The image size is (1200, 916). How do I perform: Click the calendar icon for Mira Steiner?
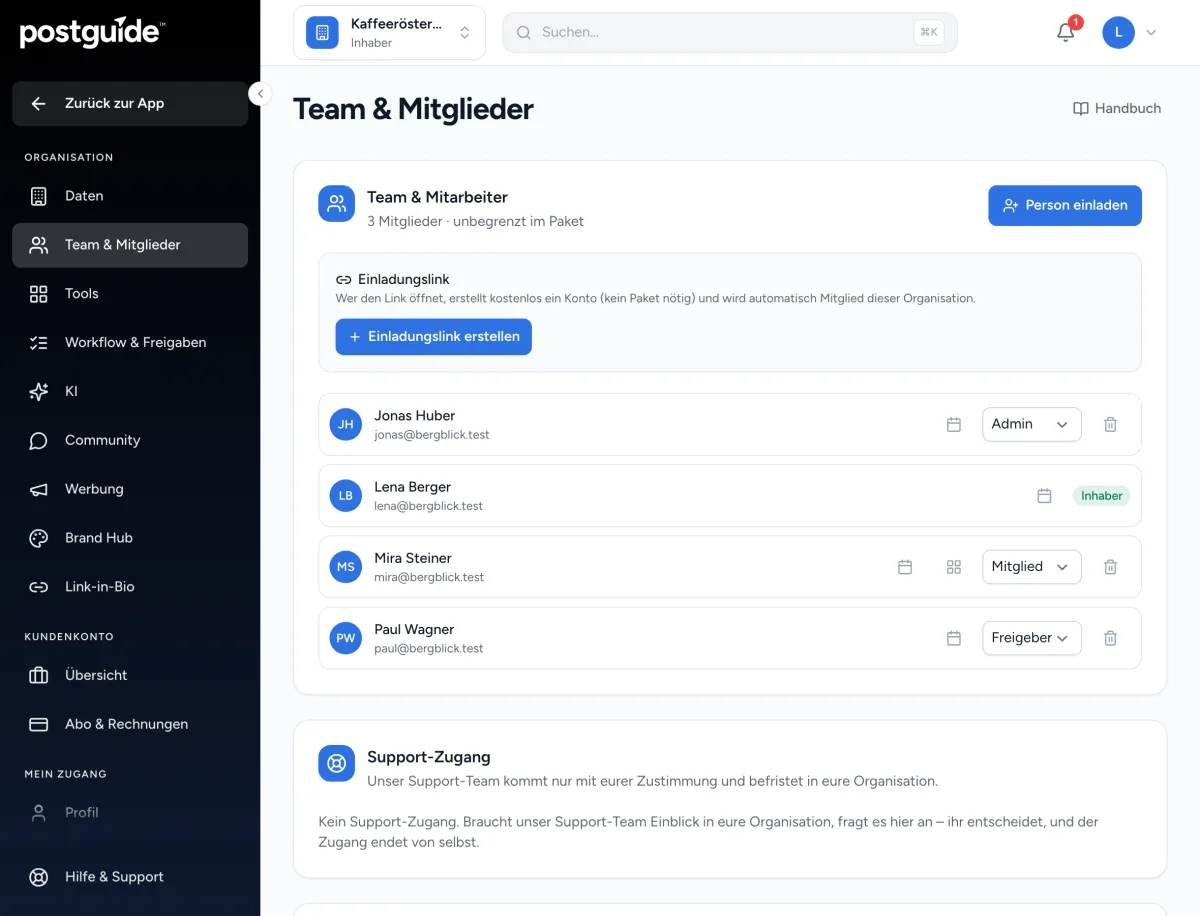point(905,567)
